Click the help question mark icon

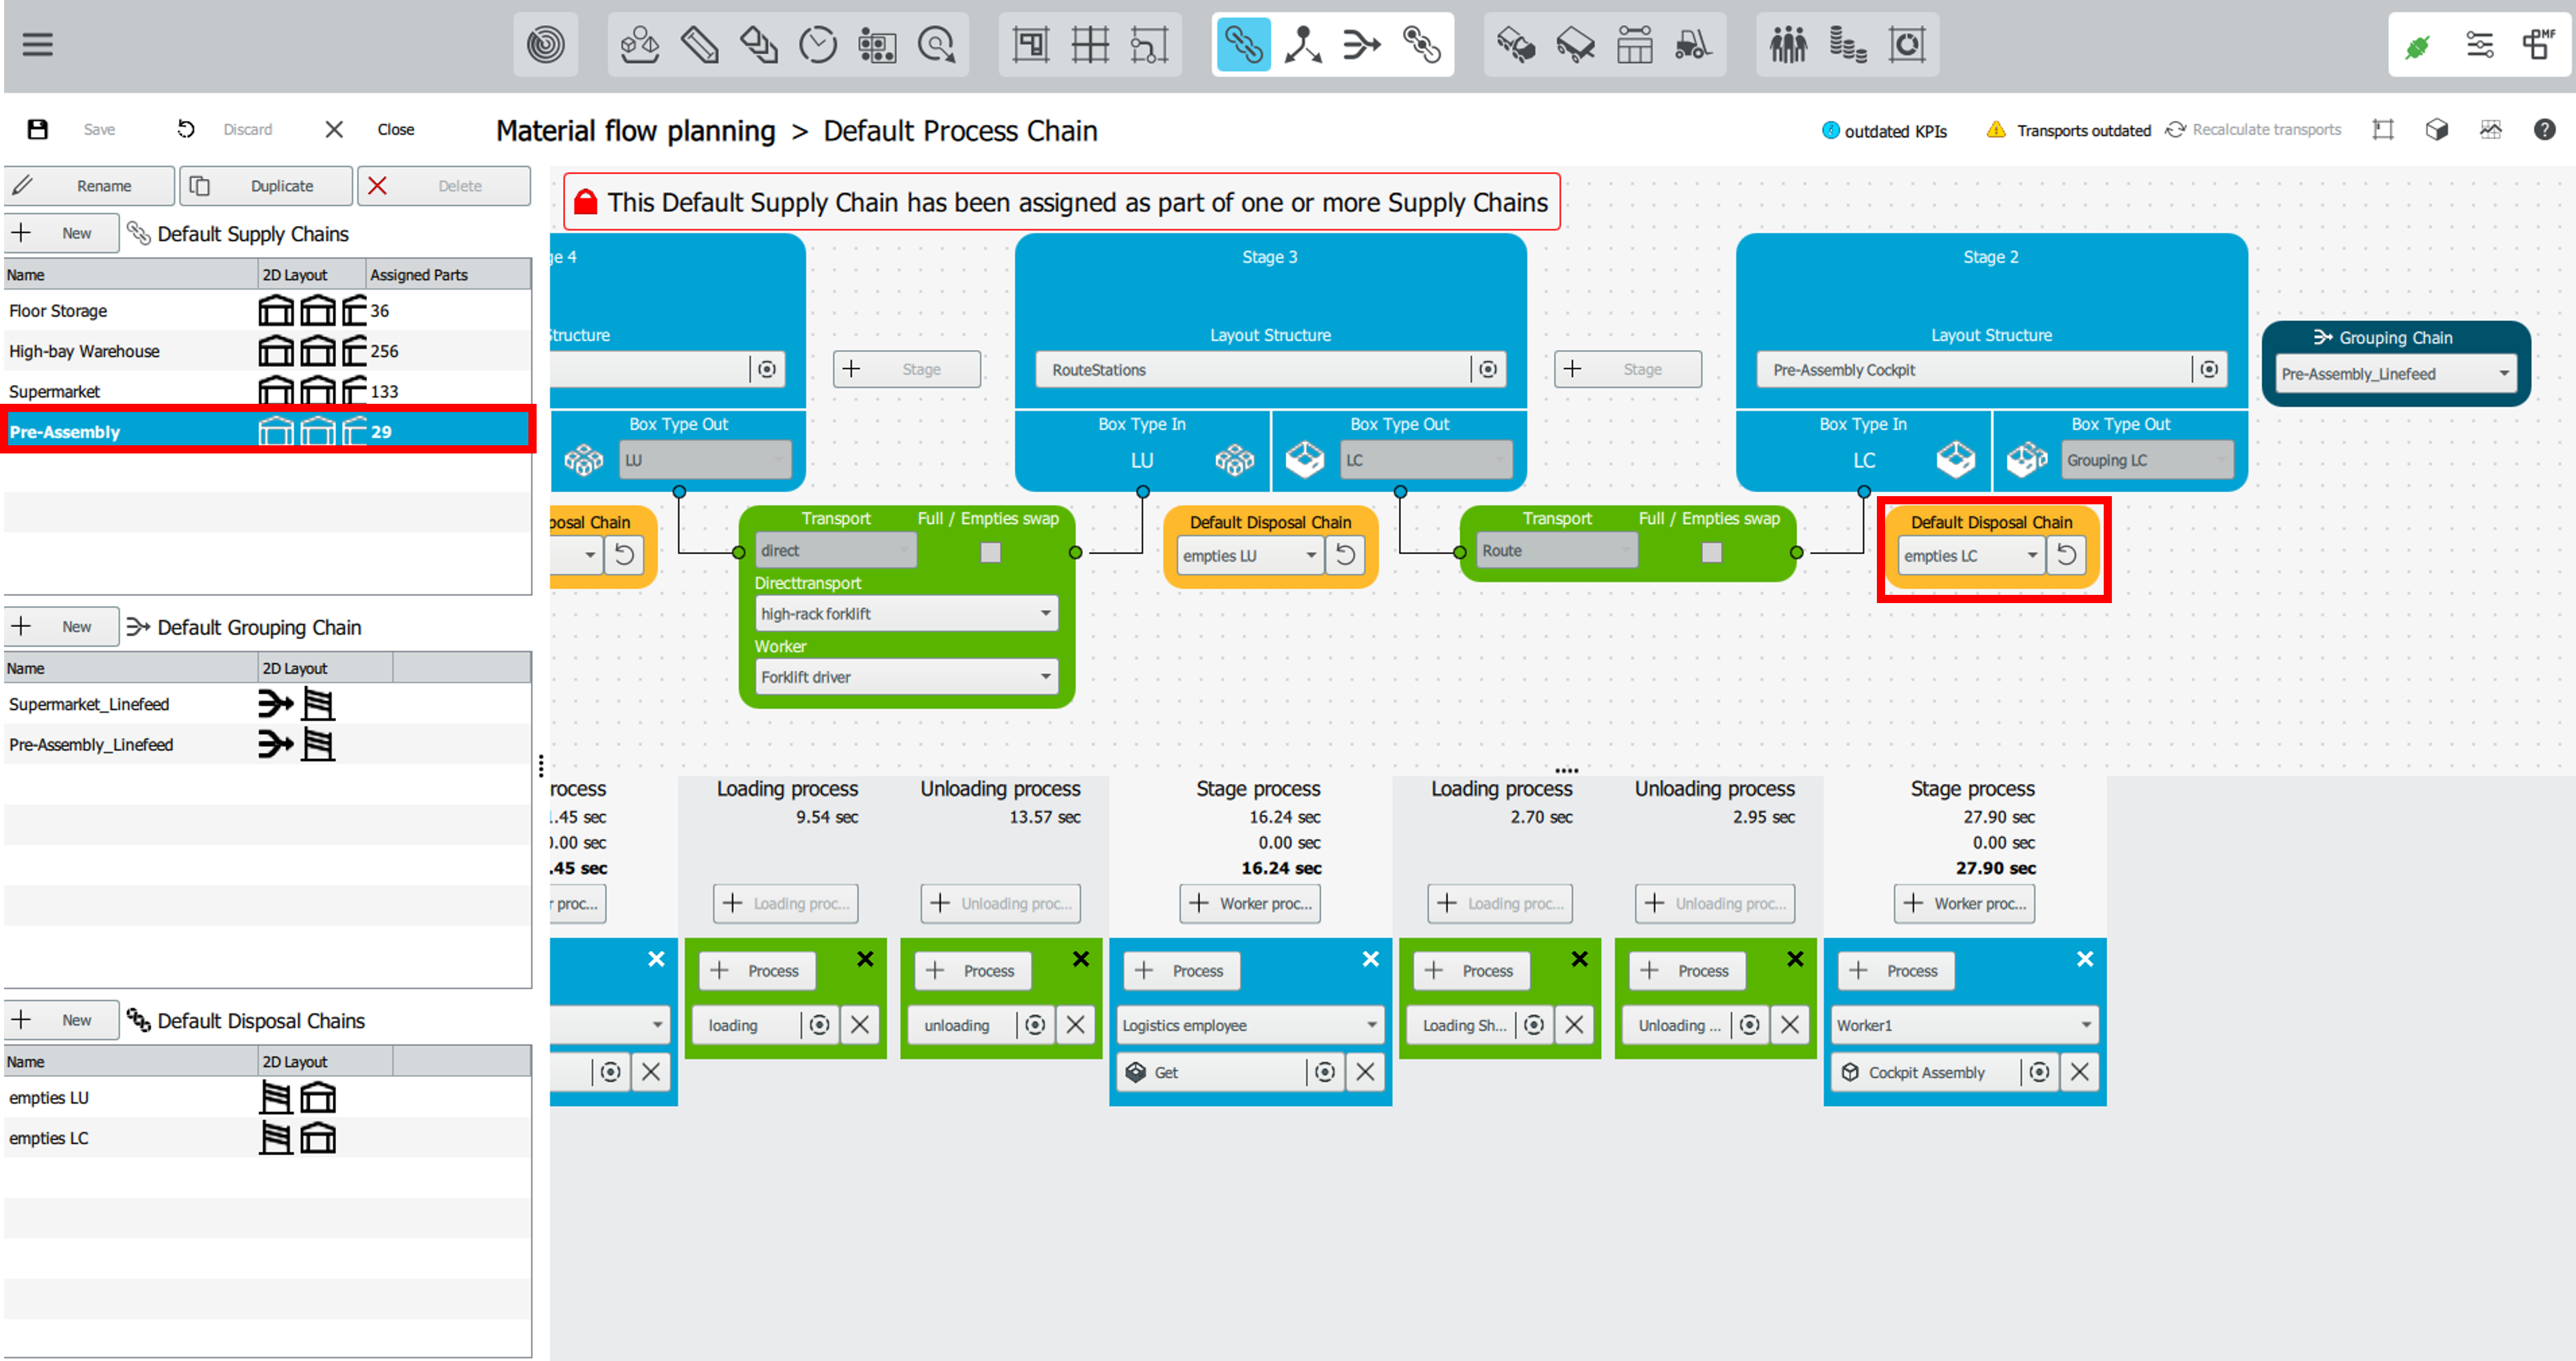(x=2544, y=129)
